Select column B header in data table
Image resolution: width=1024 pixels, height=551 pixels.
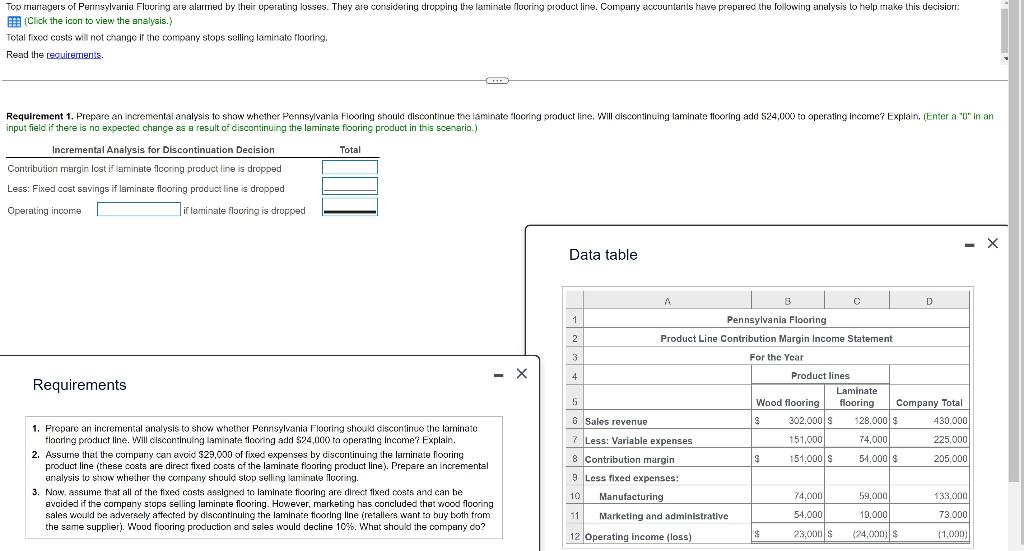point(788,301)
